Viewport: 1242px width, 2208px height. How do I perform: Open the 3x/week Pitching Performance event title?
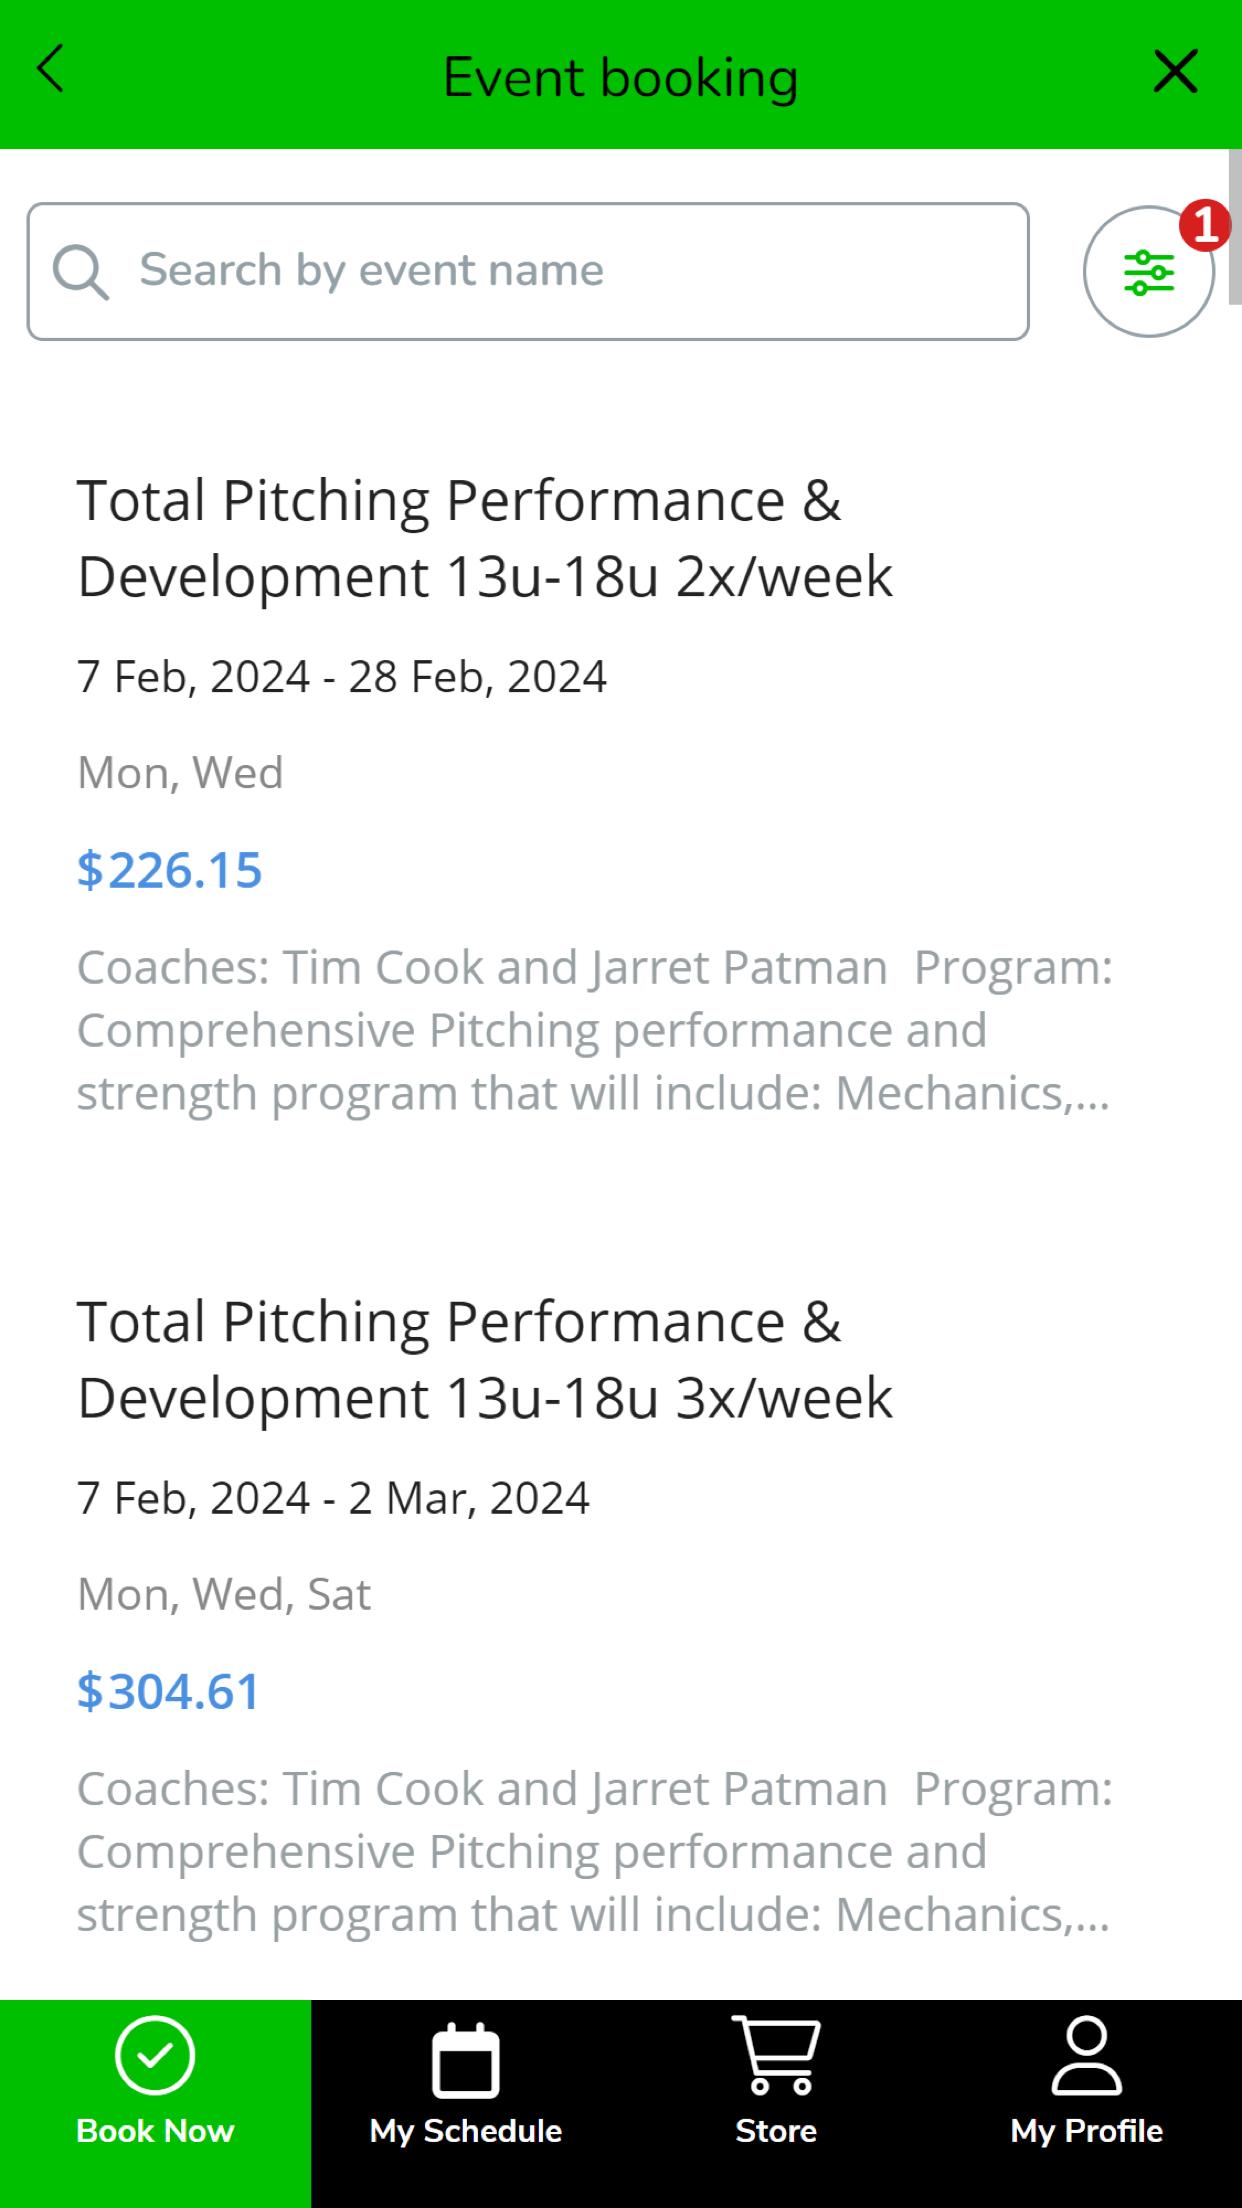pos(485,1359)
